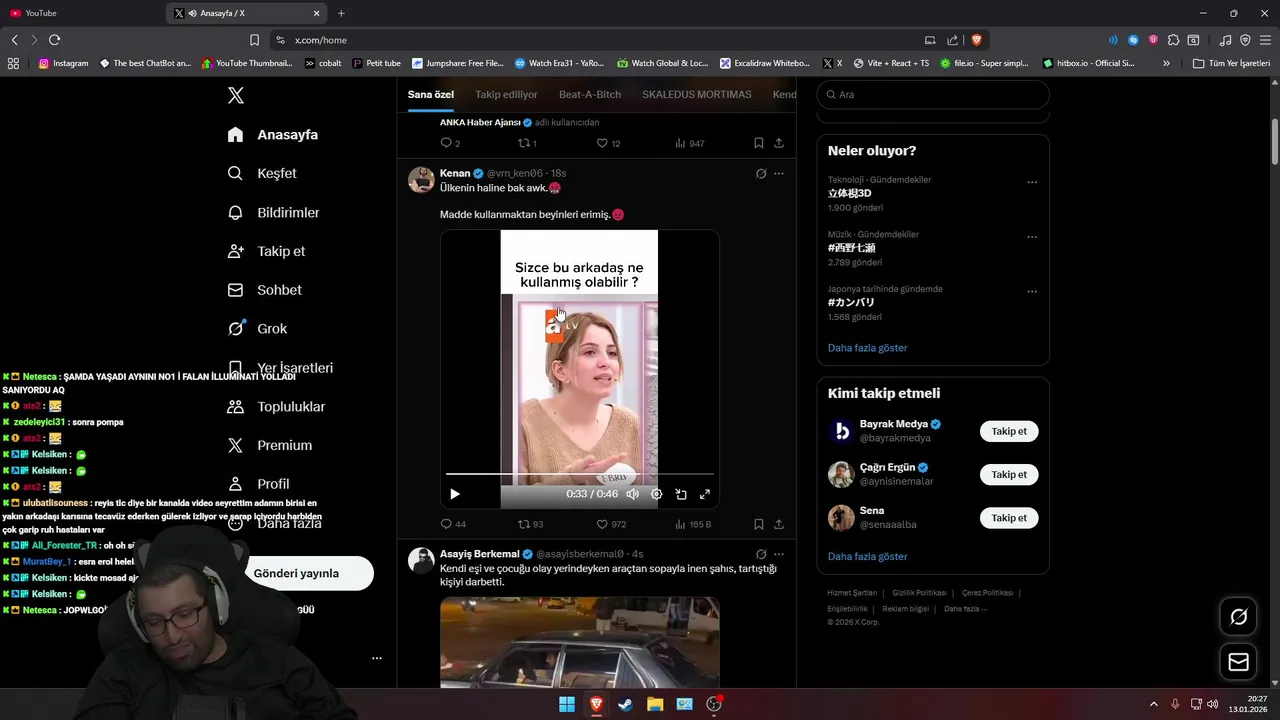
Task: View analytics of Kenan's post (165 B)
Action: [693, 524]
